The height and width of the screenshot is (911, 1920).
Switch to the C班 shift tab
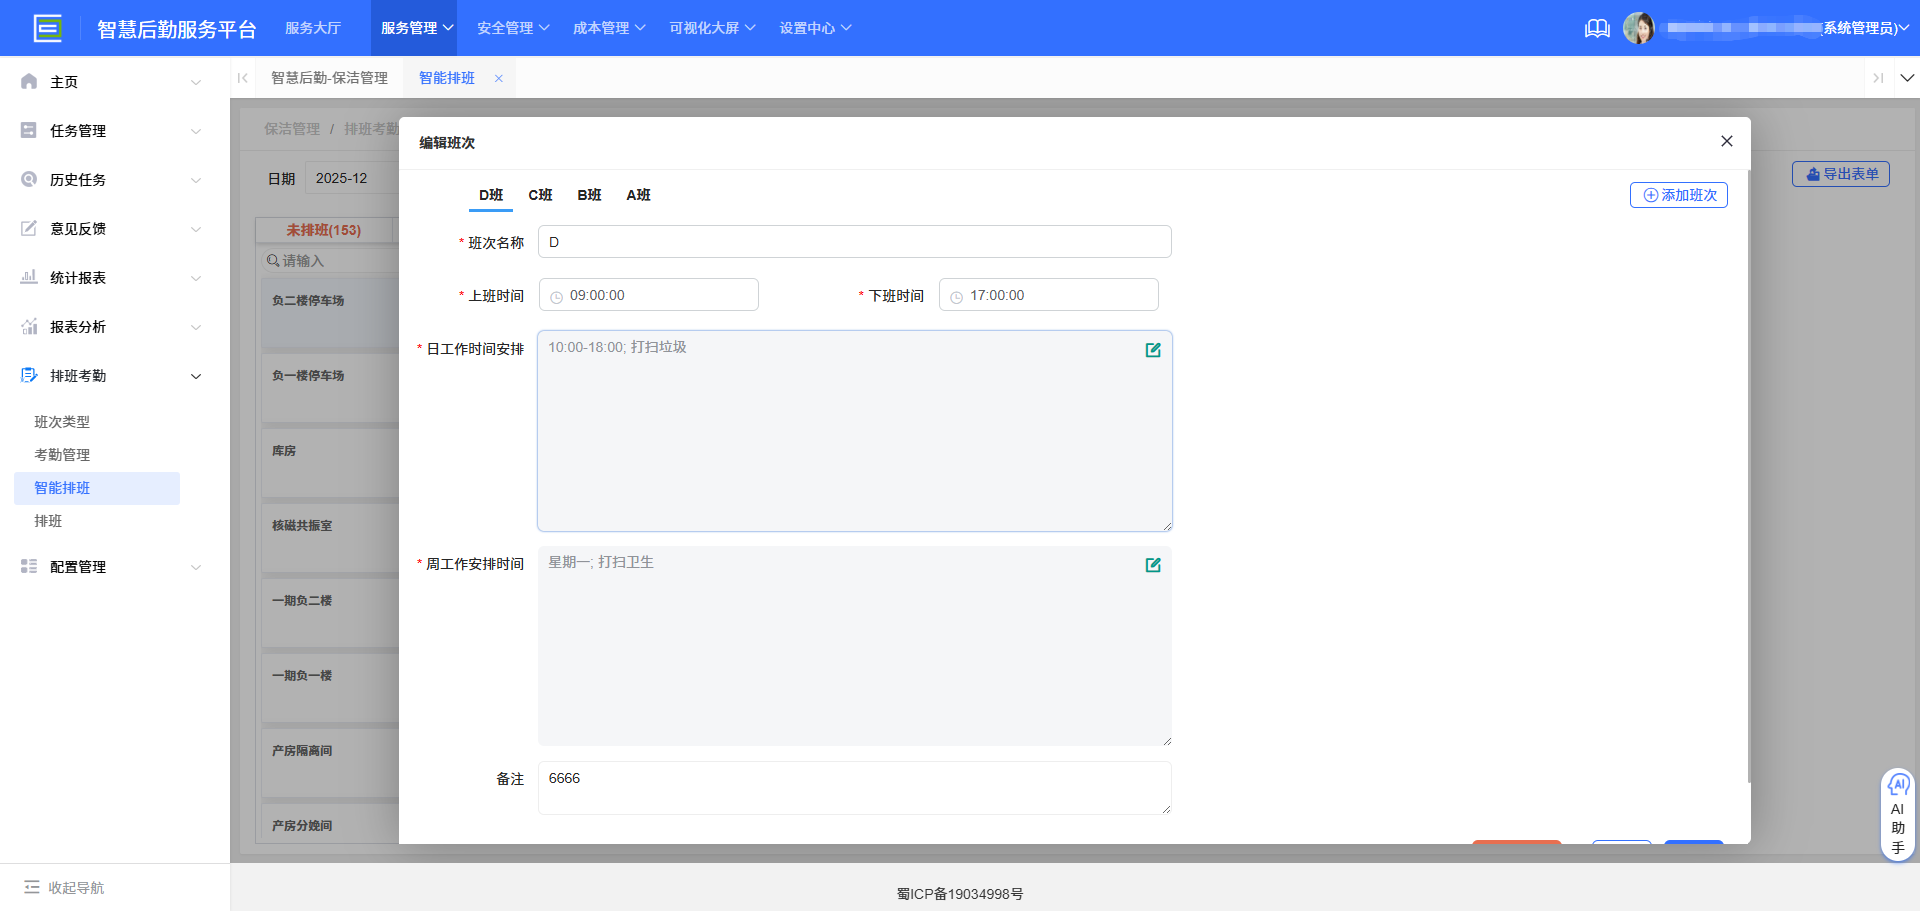[x=540, y=195]
